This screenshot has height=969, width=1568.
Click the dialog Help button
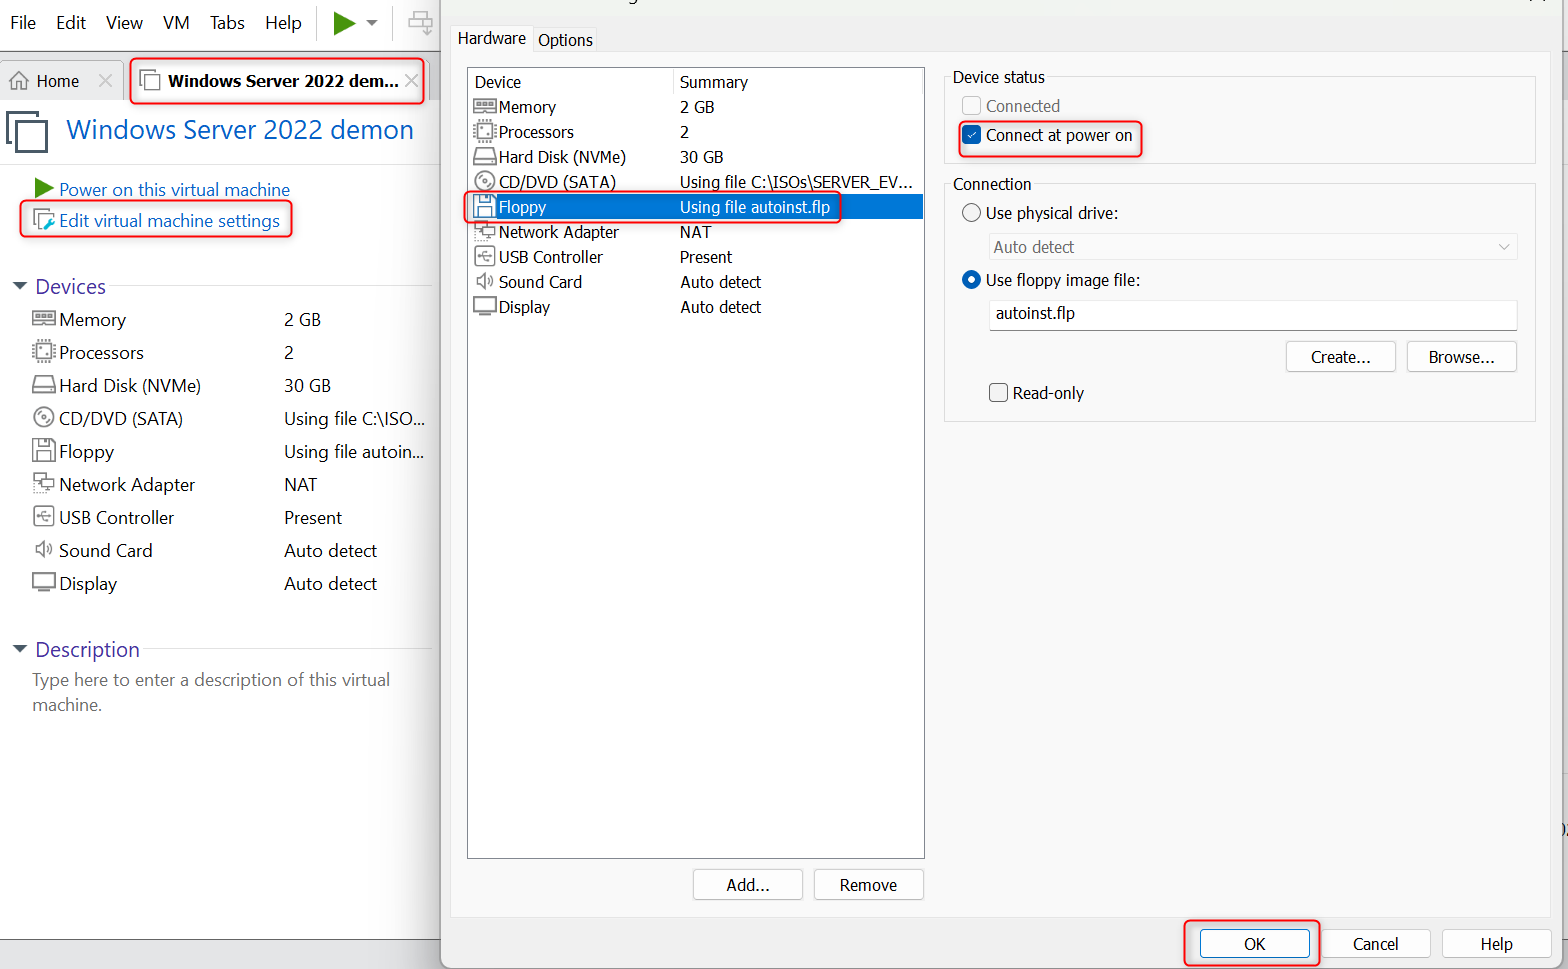1496,944
